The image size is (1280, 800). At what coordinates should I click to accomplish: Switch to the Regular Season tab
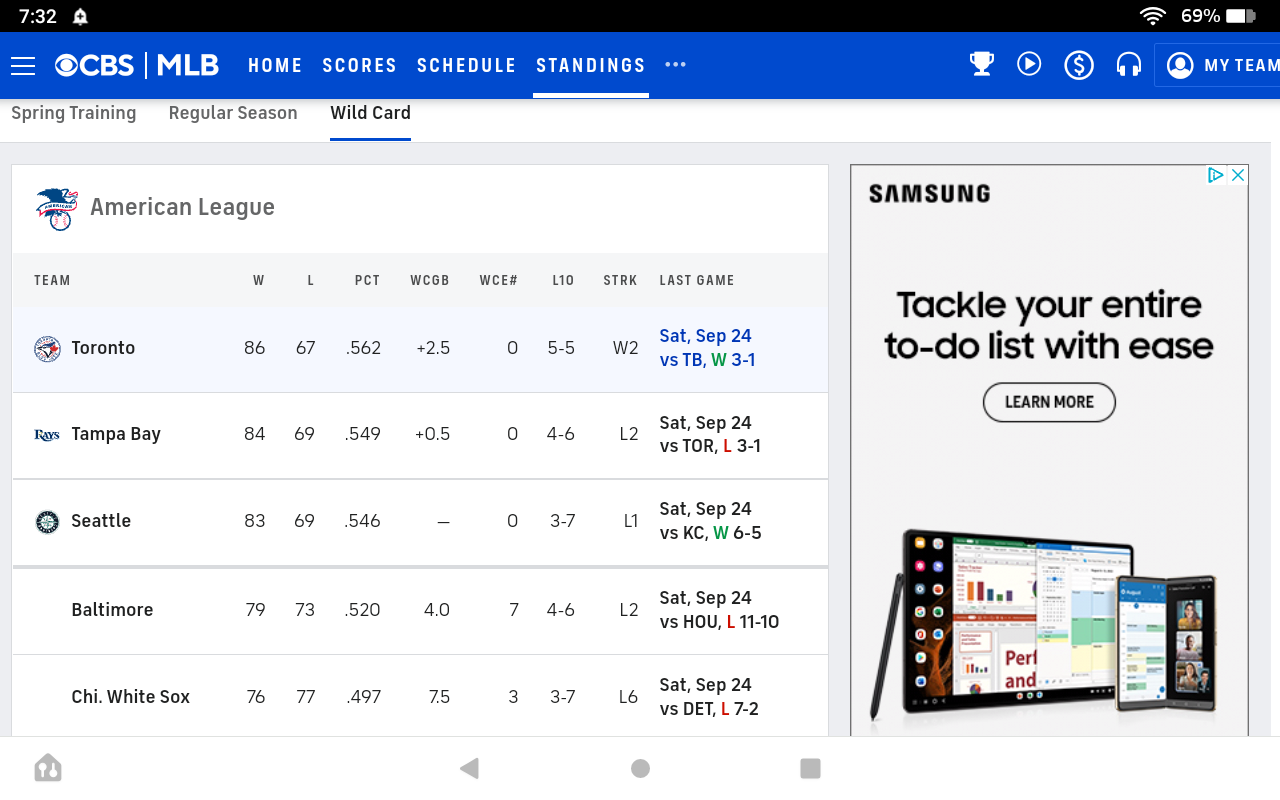pyautogui.click(x=233, y=113)
